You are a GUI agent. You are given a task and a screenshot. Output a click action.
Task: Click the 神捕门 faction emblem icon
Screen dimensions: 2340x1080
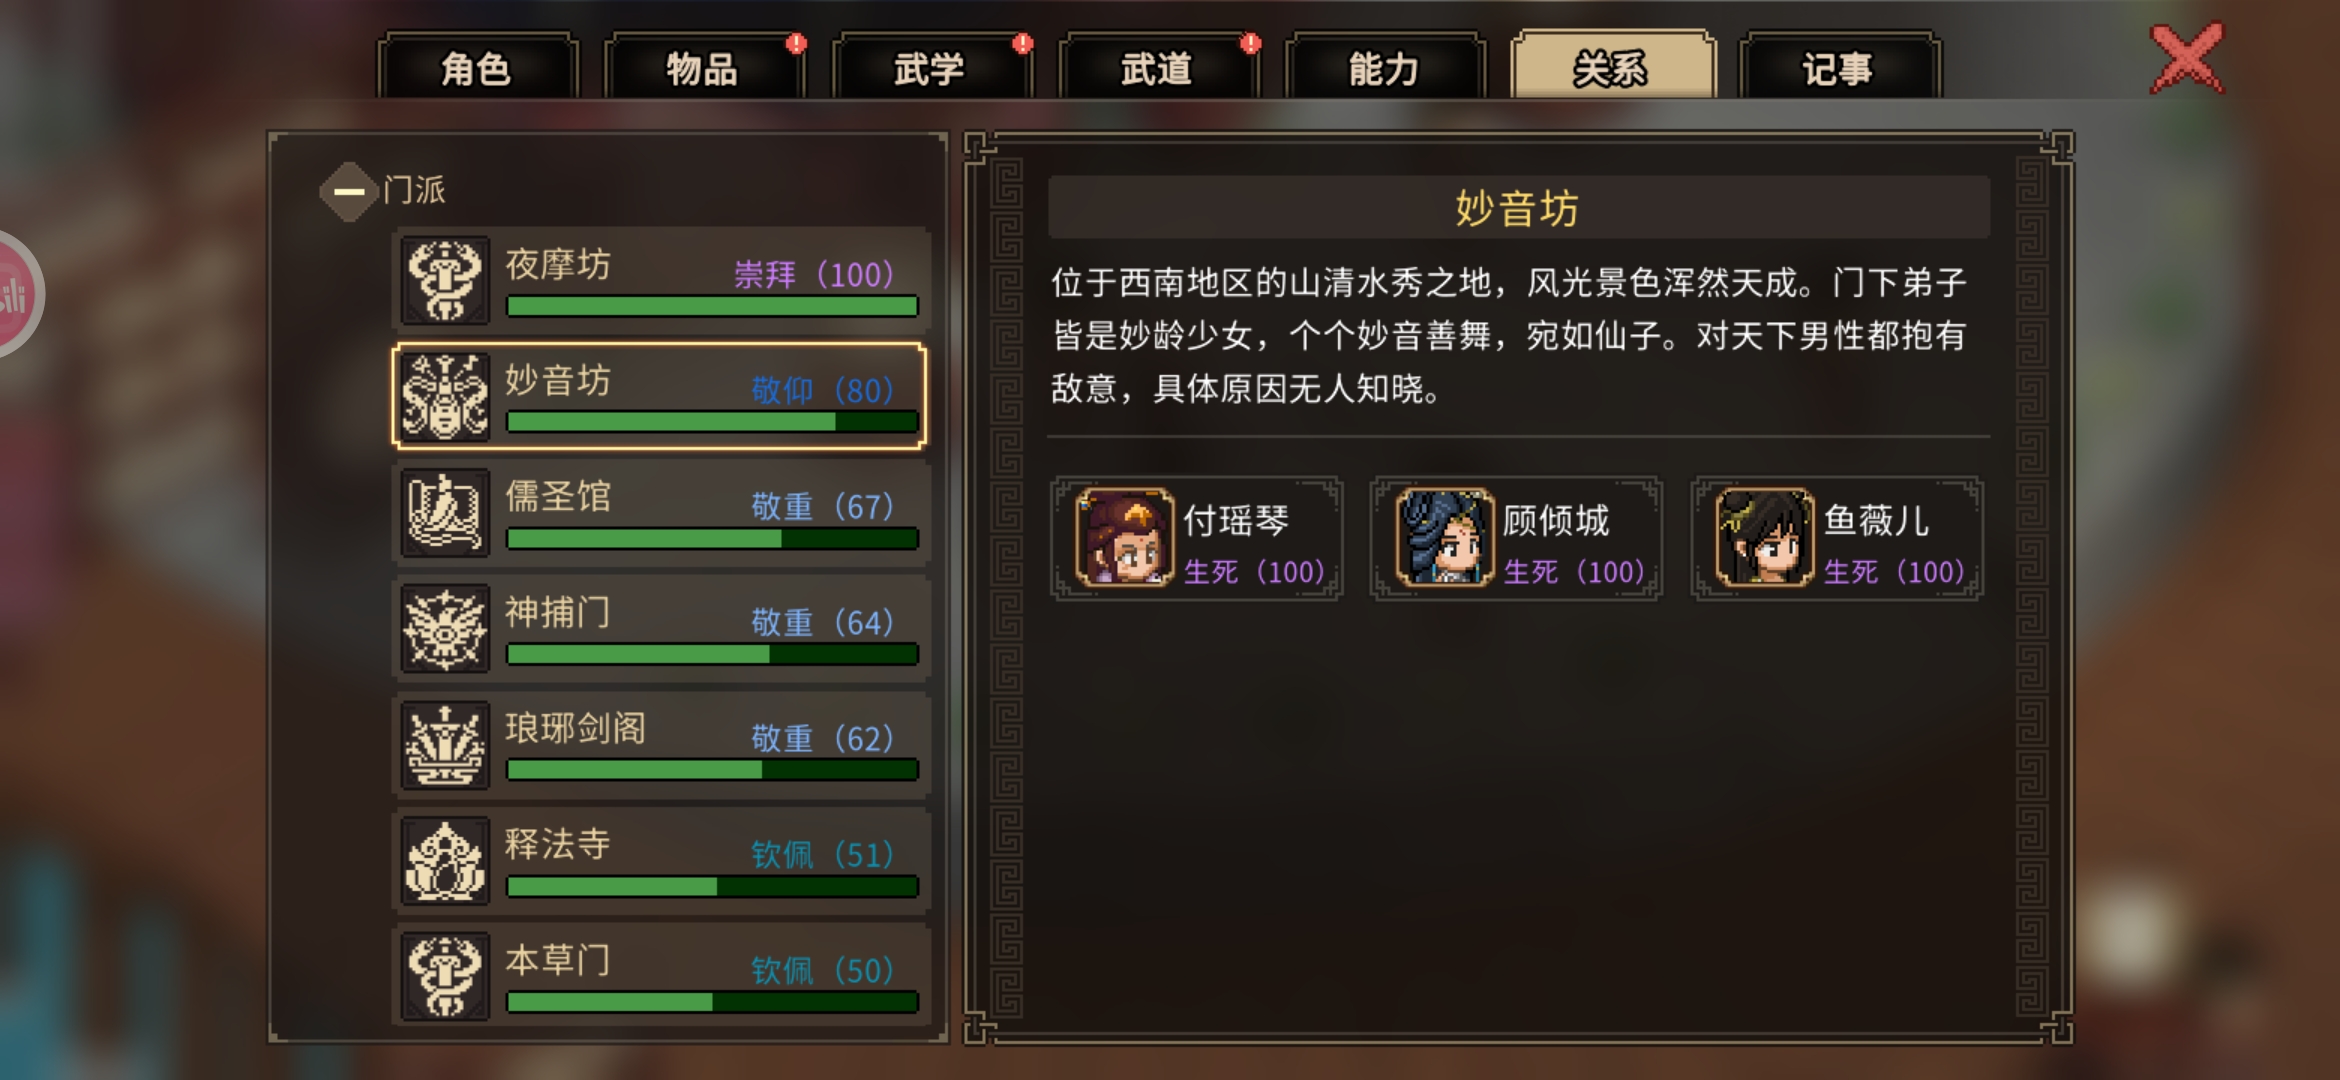446,628
